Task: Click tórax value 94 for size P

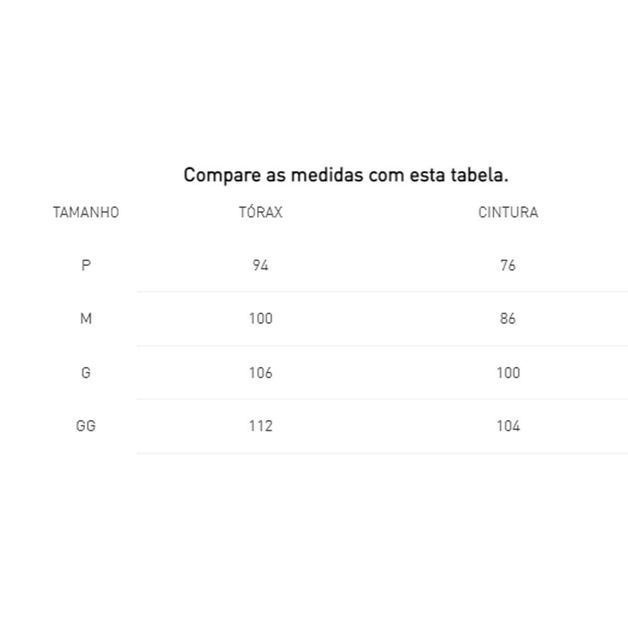Action: pyautogui.click(x=260, y=265)
